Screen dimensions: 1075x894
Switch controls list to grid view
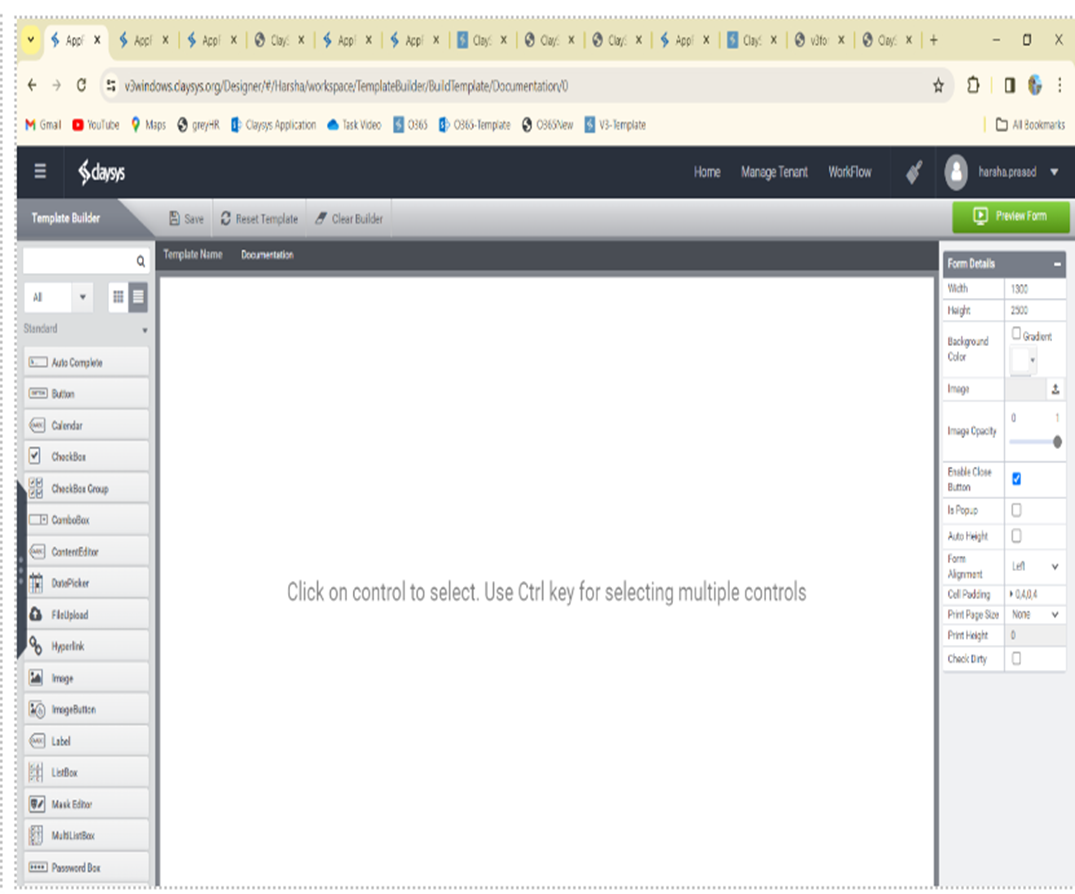click(120, 297)
